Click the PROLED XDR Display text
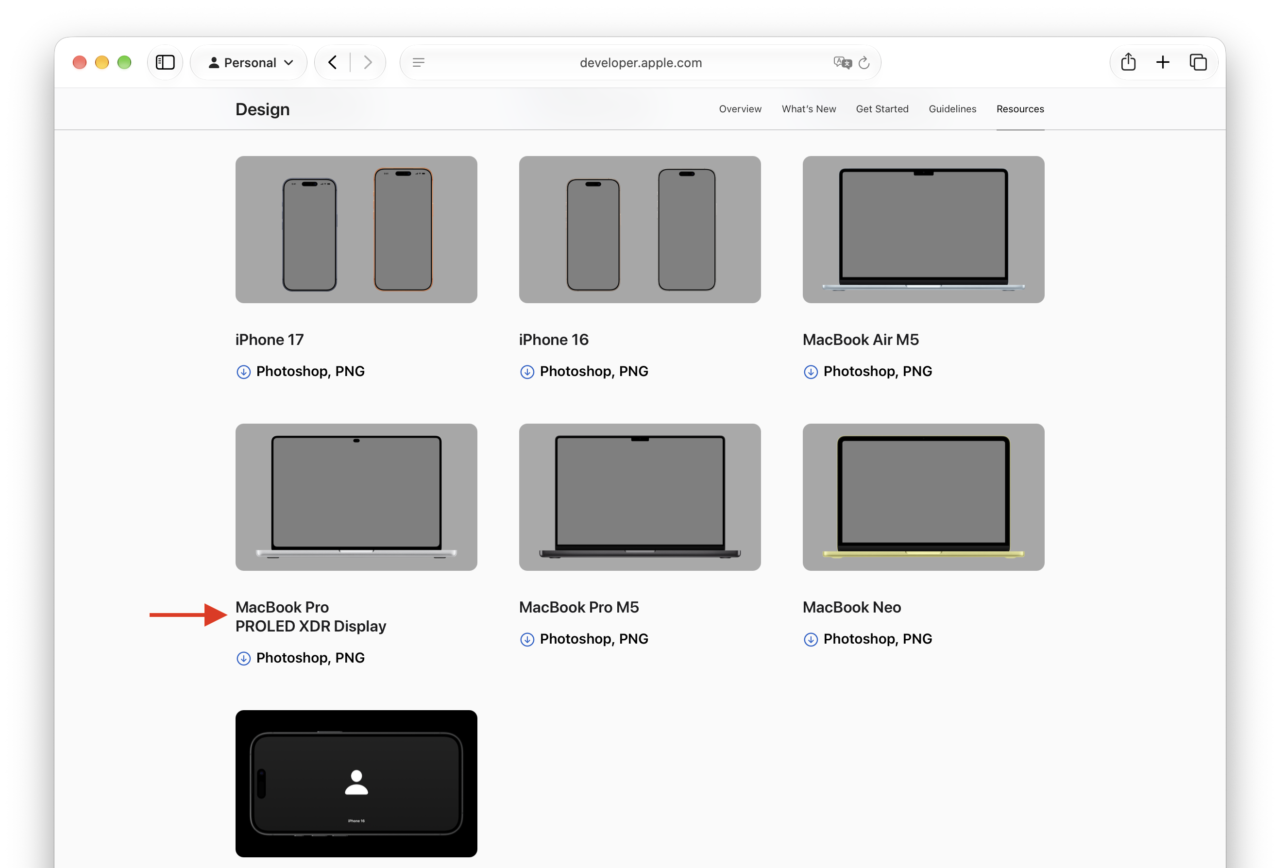This screenshot has height=868, width=1280. 311,627
